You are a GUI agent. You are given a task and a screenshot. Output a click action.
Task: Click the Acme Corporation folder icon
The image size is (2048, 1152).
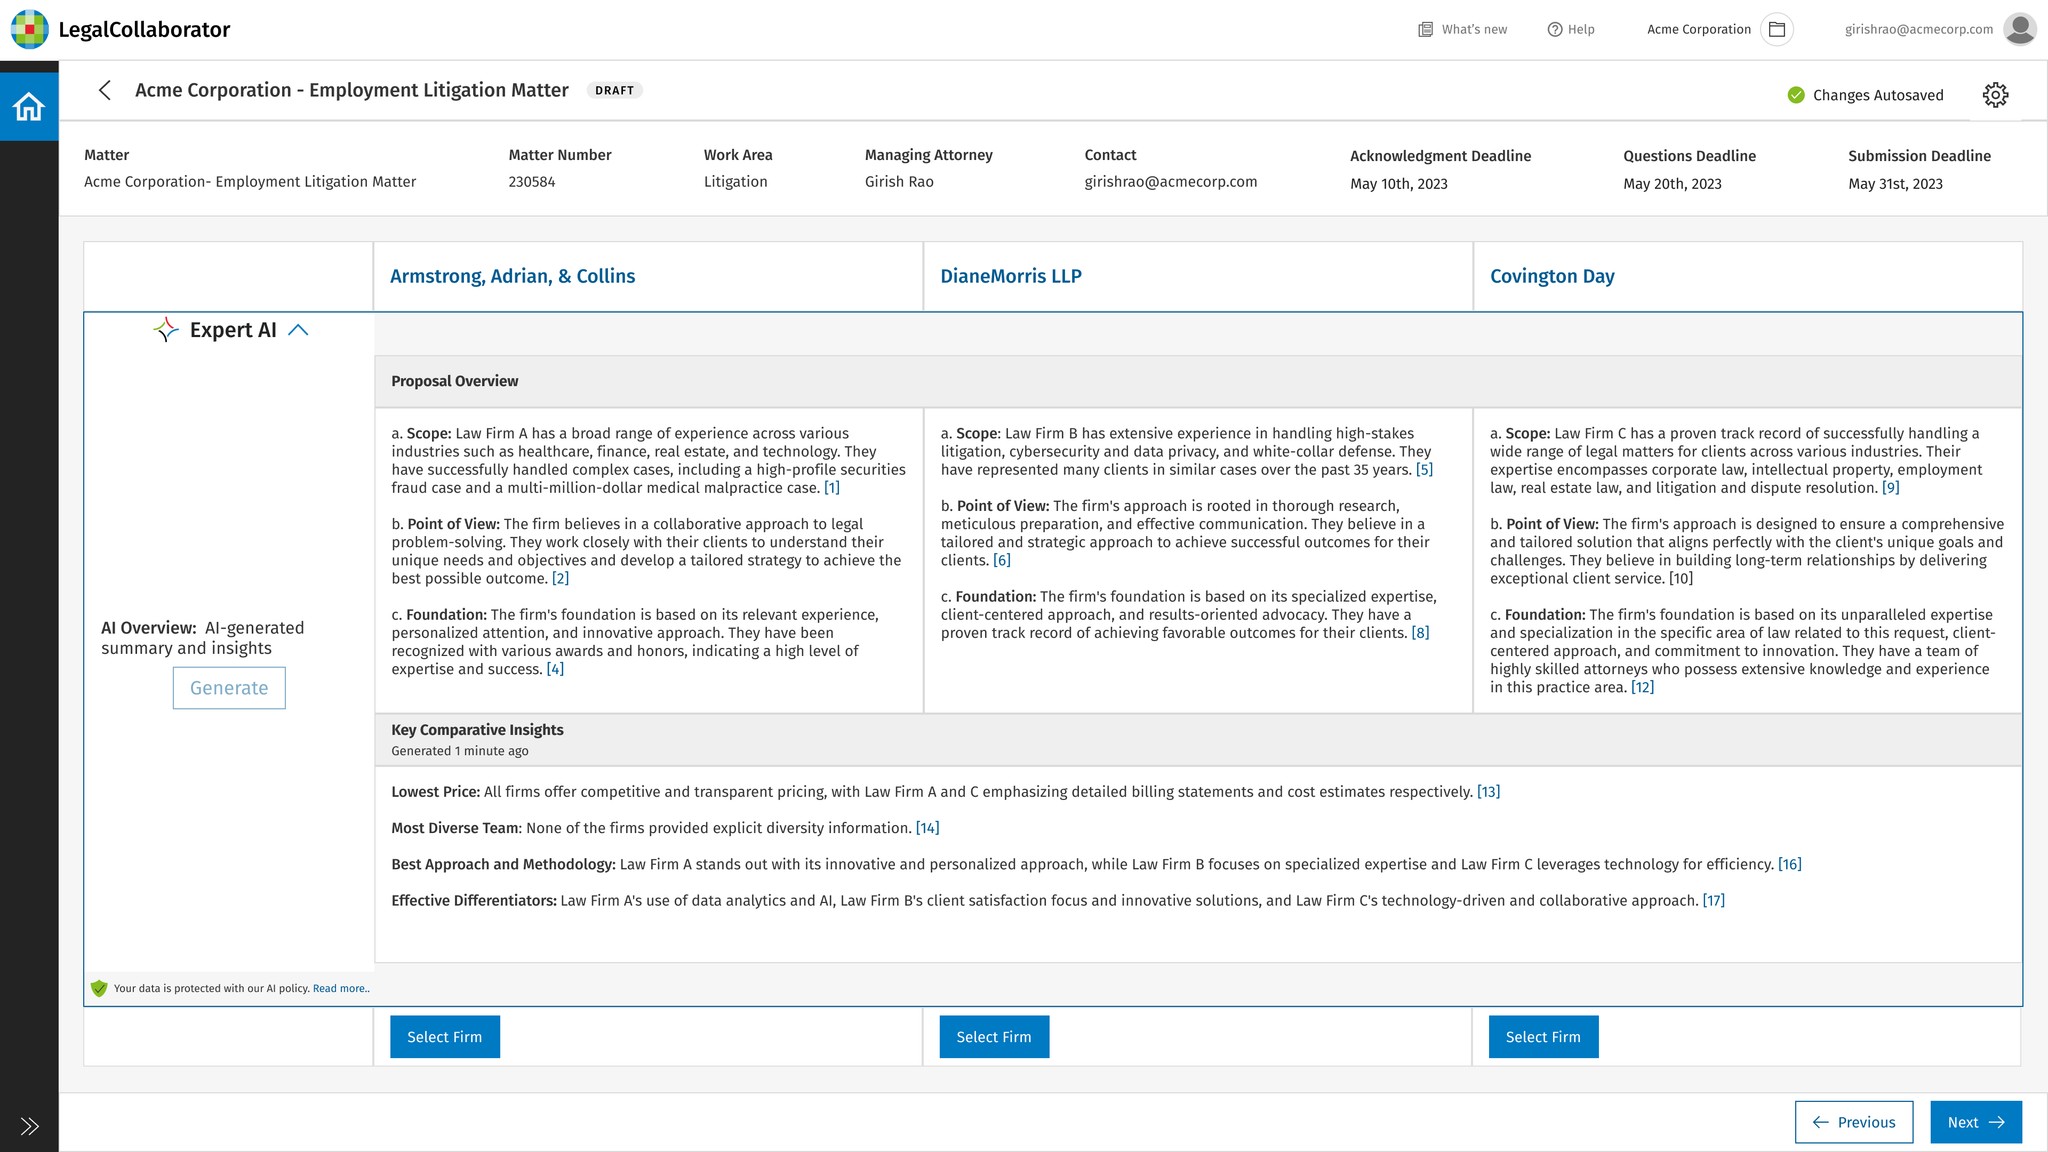(1777, 29)
